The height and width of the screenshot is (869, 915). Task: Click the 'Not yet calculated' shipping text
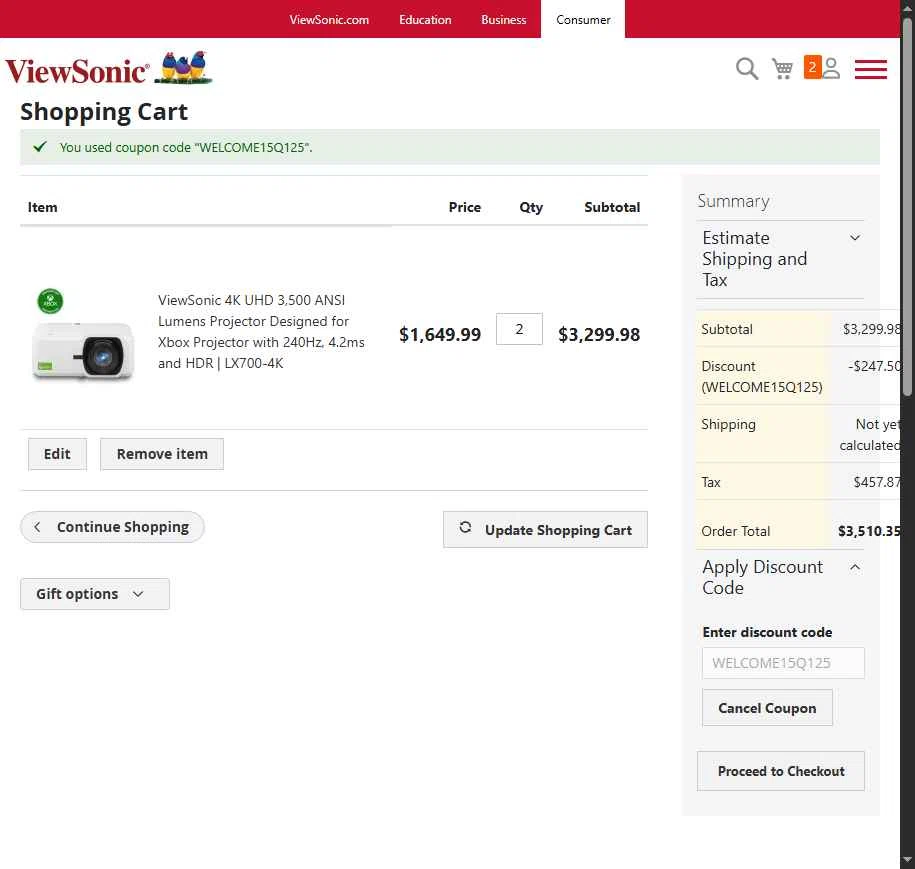tap(869, 435)
